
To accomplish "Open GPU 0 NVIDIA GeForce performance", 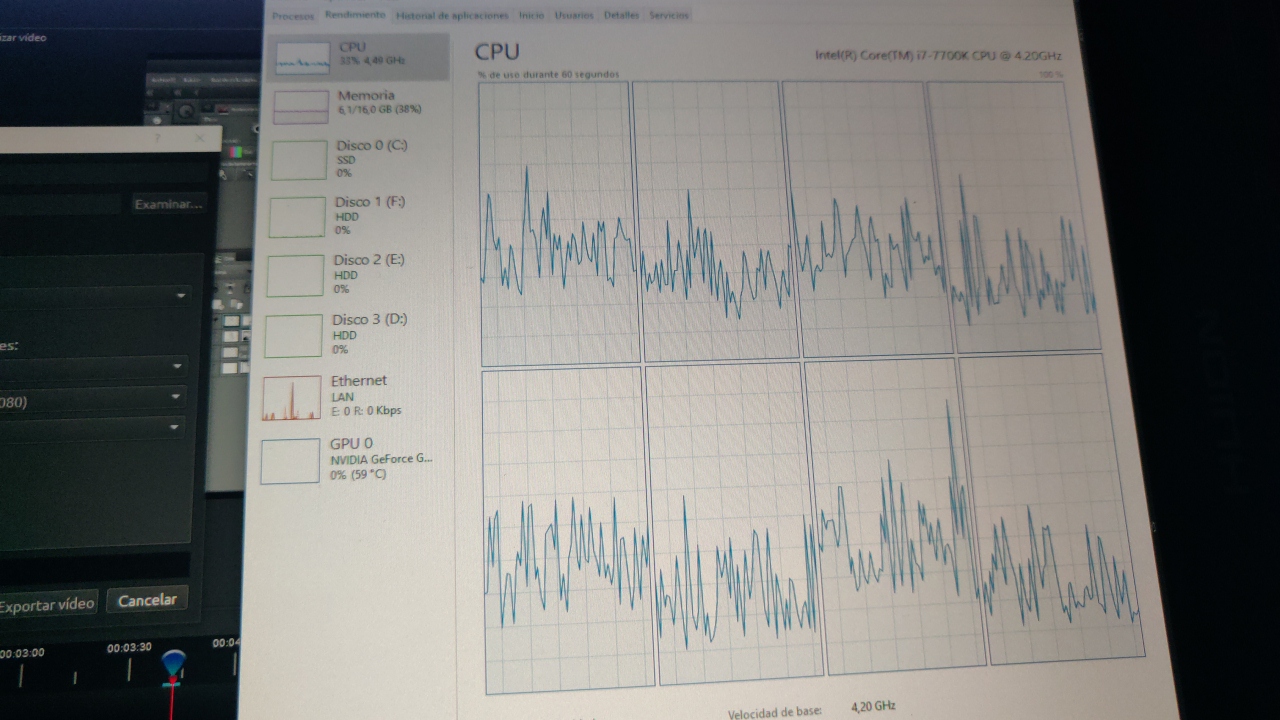I will [x=350, y=459].
